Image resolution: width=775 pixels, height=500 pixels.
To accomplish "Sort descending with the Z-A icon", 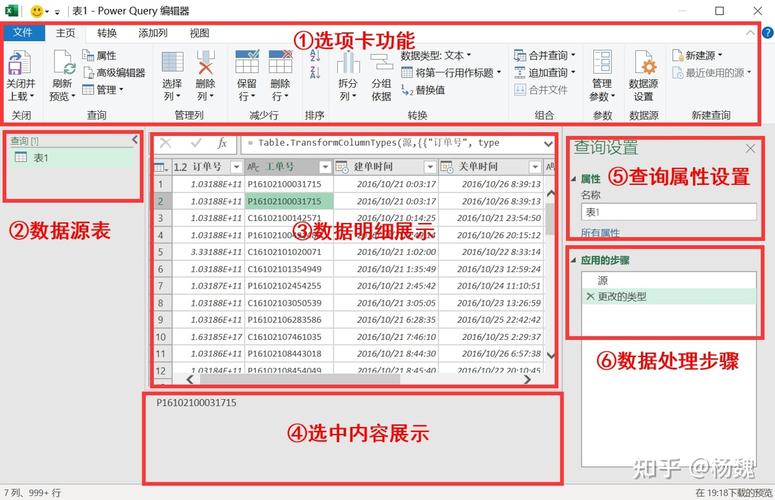I will tap(315, 73).
